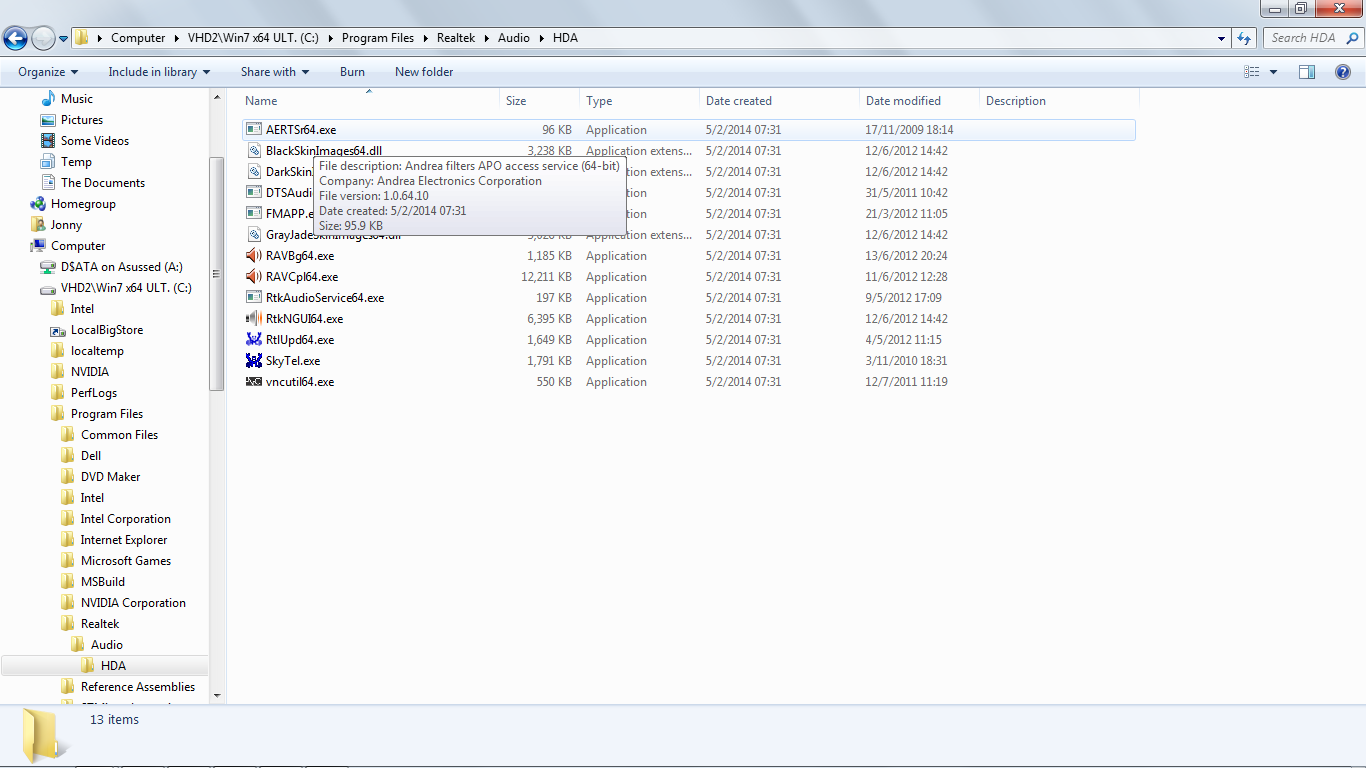The image size is (1366, 768).
Task: Click the RAVBg64.exe speaker icon
Action: click(x=254, y=256)
